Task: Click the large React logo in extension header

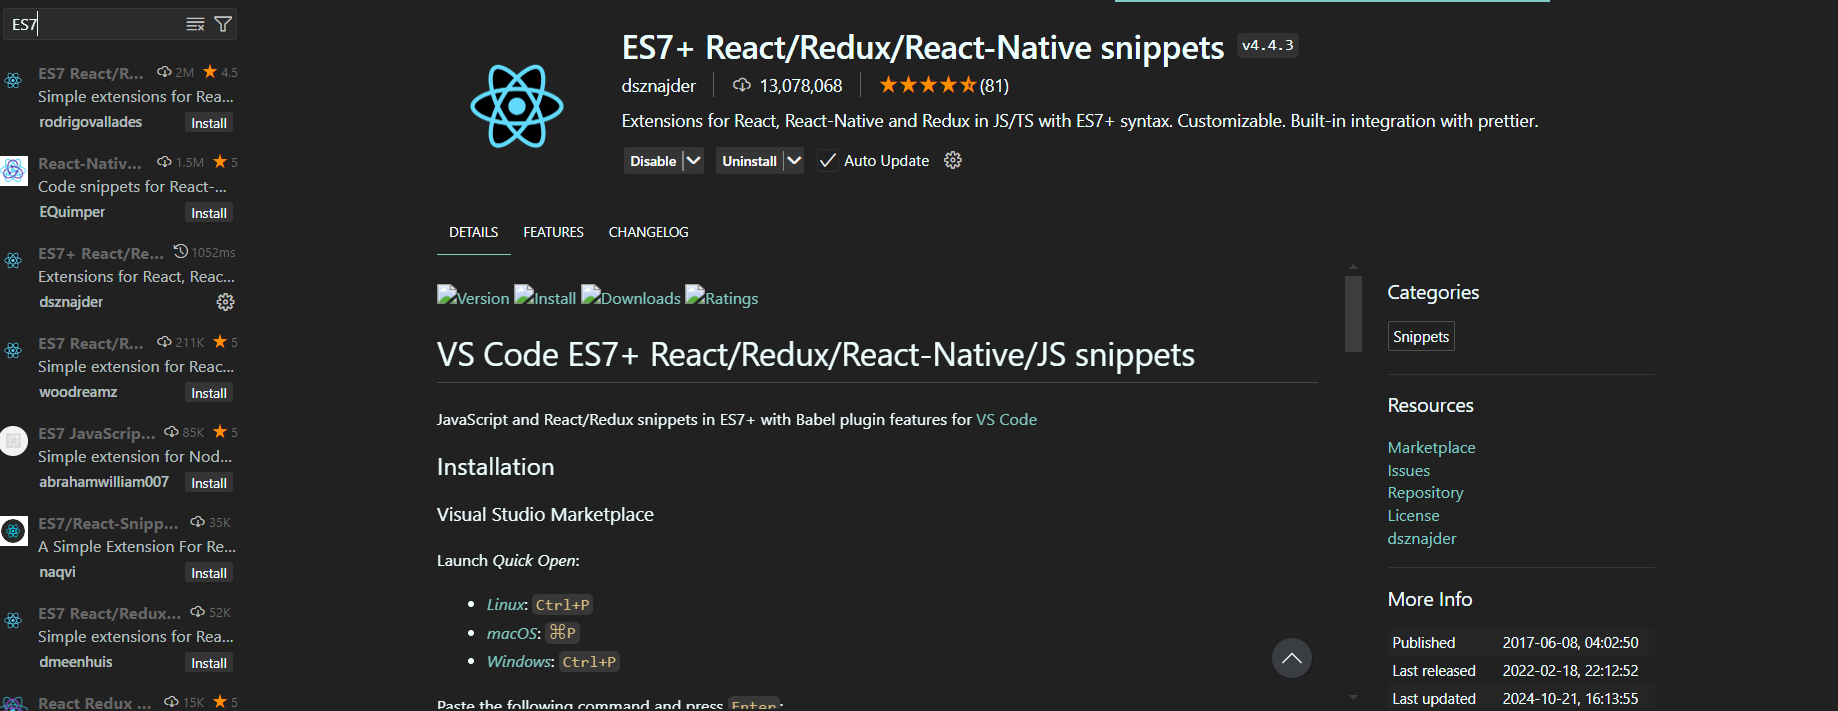Action: 517,106
